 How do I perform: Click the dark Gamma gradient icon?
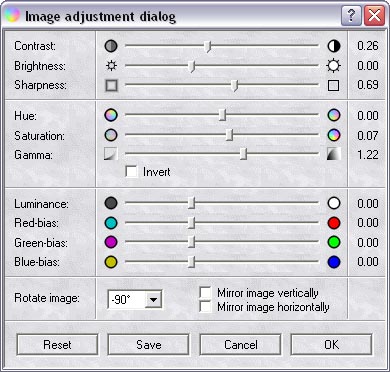(x=334, y=154)
